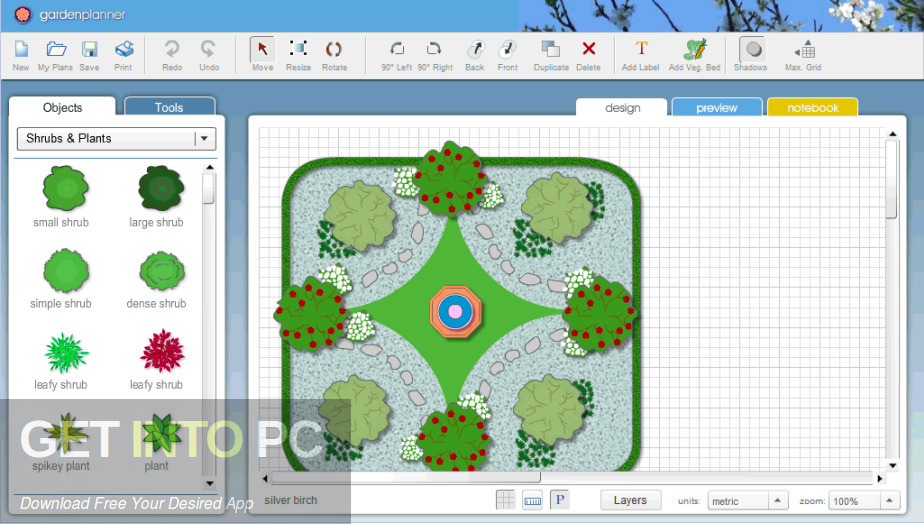This screenshot has height=524, width=924.
Task: Open the units metric dropdown
Action: pyautogui.click(x=747, y=500)
